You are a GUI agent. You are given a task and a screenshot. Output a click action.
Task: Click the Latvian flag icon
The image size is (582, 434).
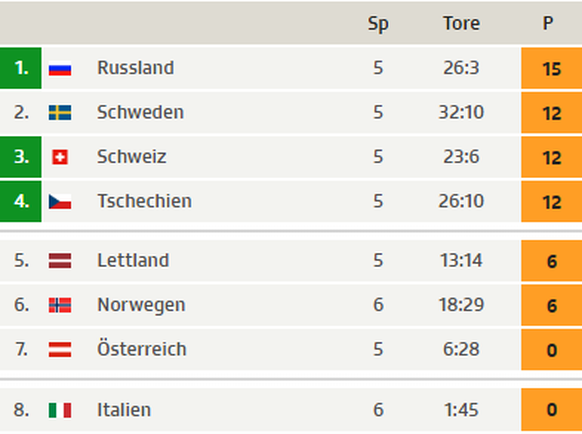click(x=60, y=261)
